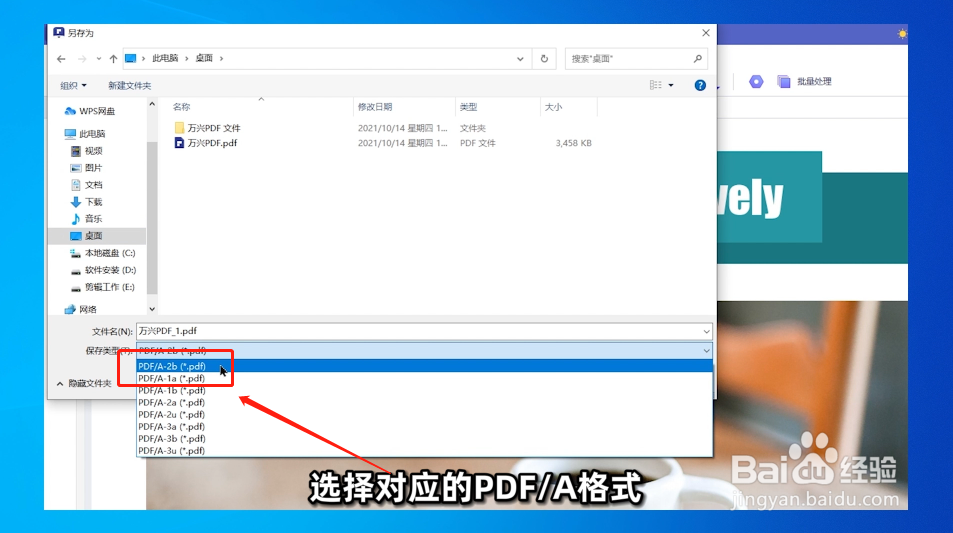This screenshot has width=953, height=533.
Task: Choose PDF/A-3u (*.pdf) option
Action: (424, 450)
